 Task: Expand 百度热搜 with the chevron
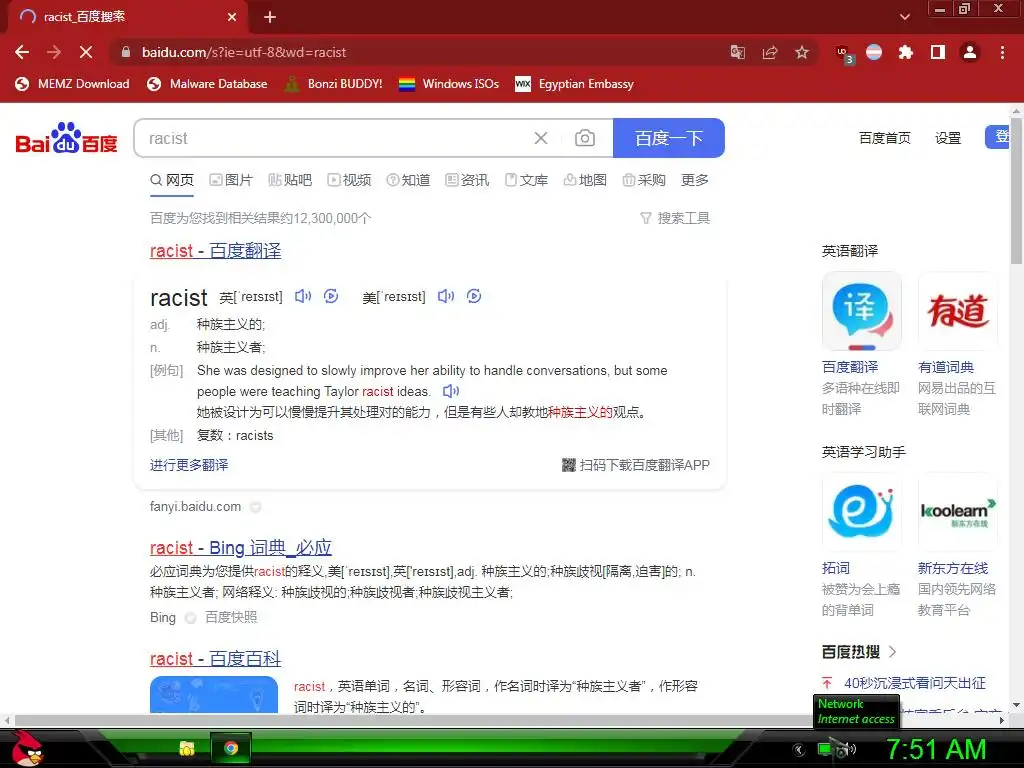pos(893,652)
